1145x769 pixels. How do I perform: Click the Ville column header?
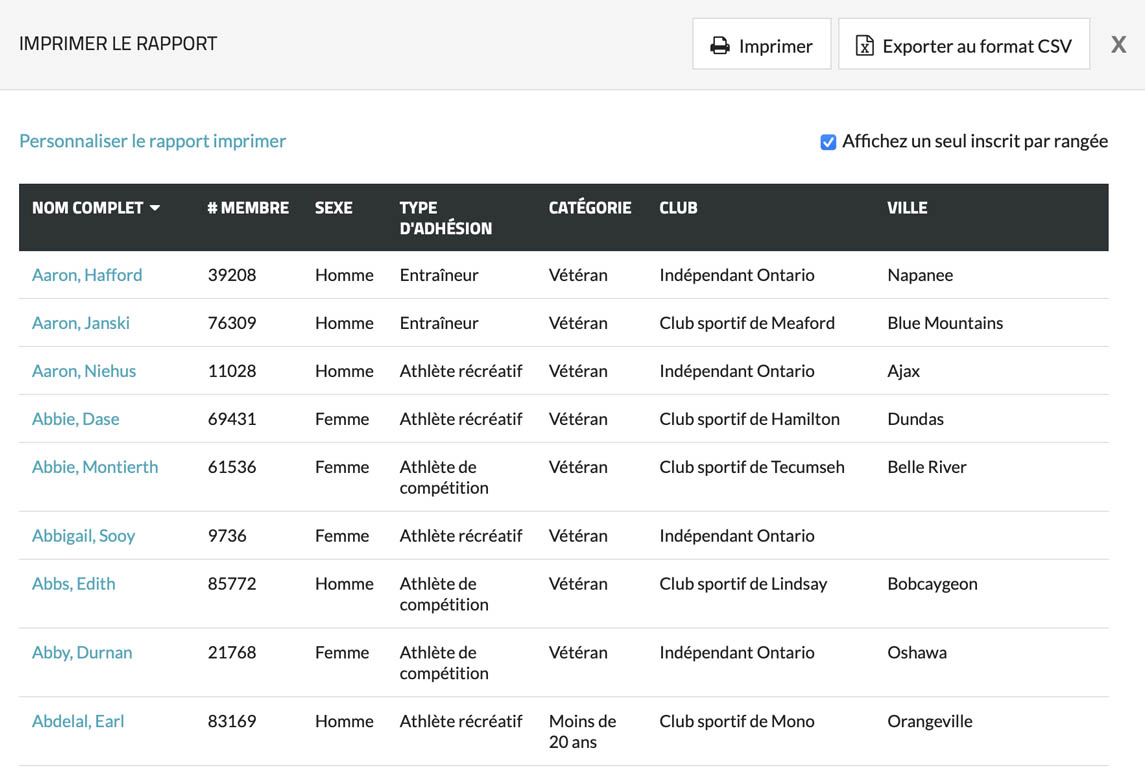coord(907,208)
